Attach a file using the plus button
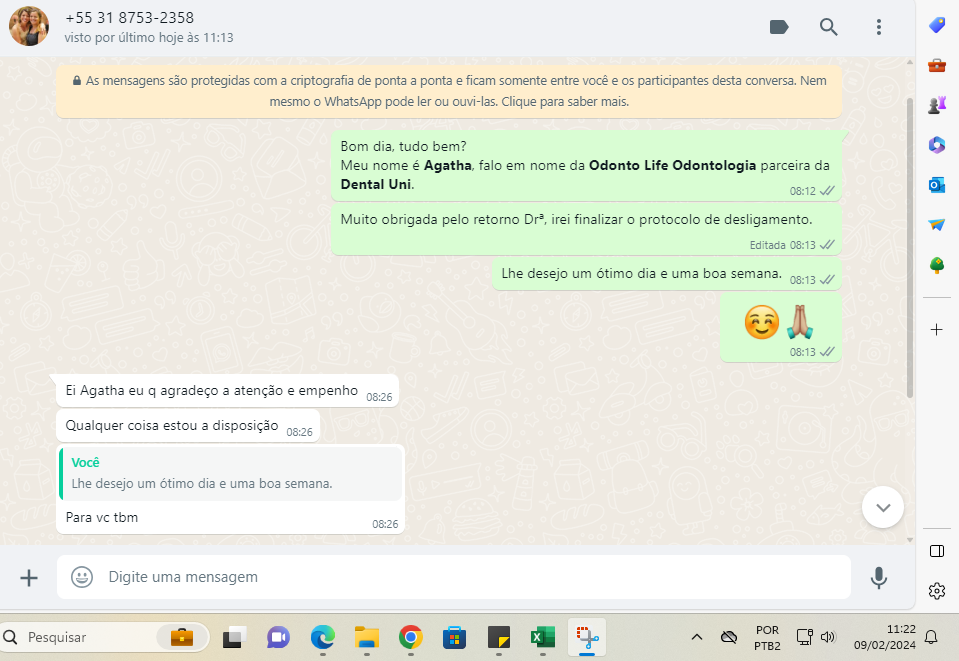This screenshot has height=661, width=959. pyautogui.click(x=29, y=577)
